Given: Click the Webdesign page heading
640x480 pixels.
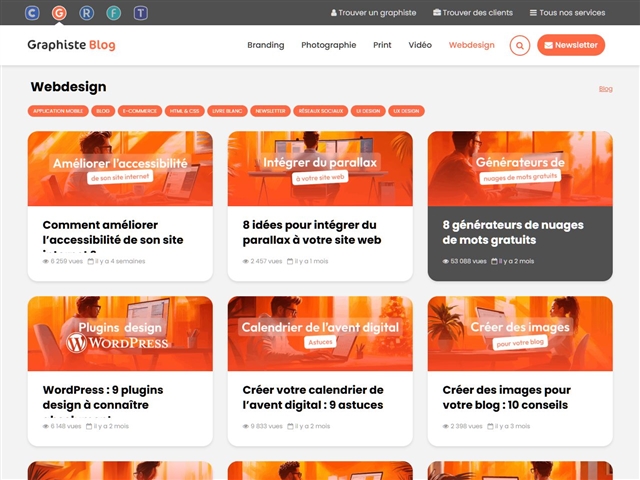Looking at the screenshot, I should click(69, 87).
